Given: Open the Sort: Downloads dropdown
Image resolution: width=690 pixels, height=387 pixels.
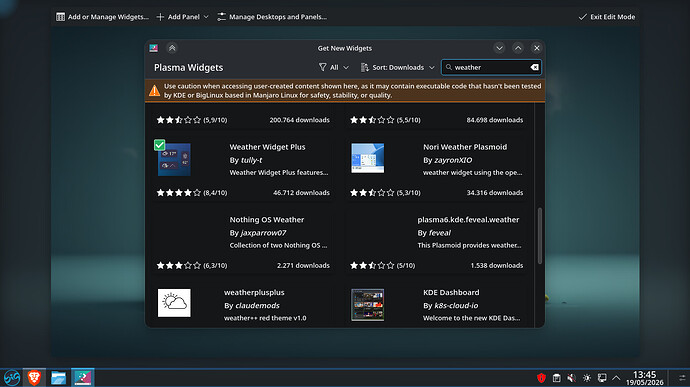Looking at the screenshot, I should (397, 67).
